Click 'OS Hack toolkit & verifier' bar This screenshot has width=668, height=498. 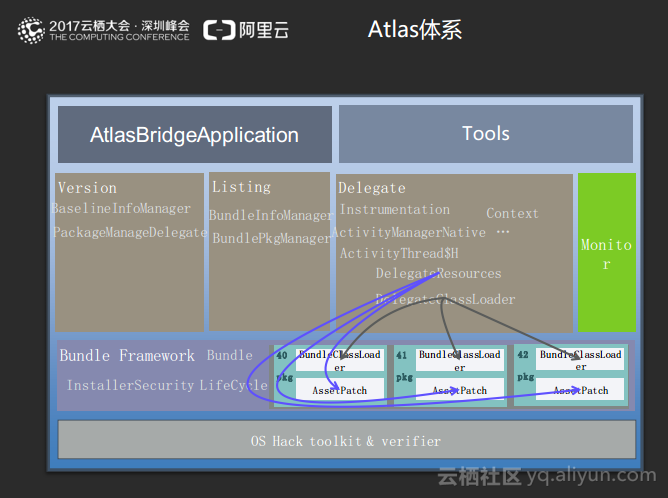point(347,440)
